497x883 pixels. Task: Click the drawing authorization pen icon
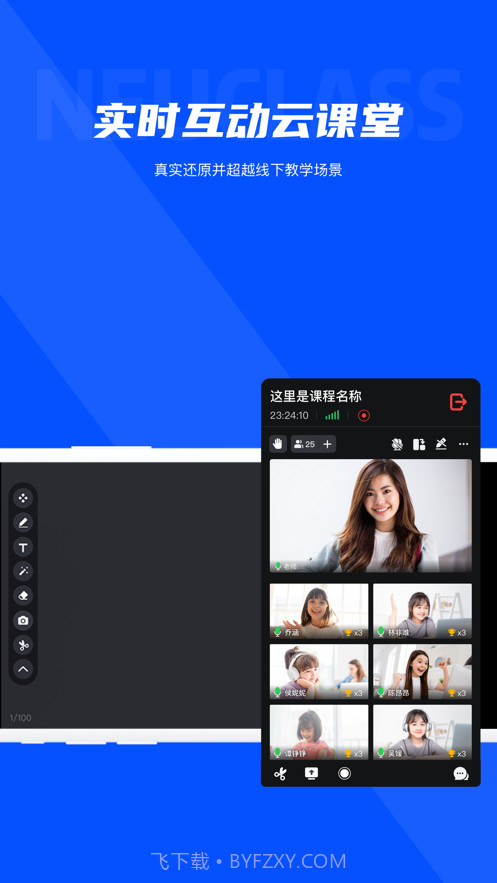[441, 444]
